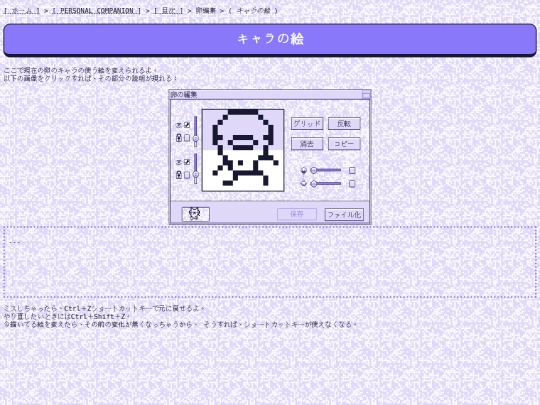Screen dimensions: 540x405
Task: Click the 保存 save button
Action: [297, 214]
